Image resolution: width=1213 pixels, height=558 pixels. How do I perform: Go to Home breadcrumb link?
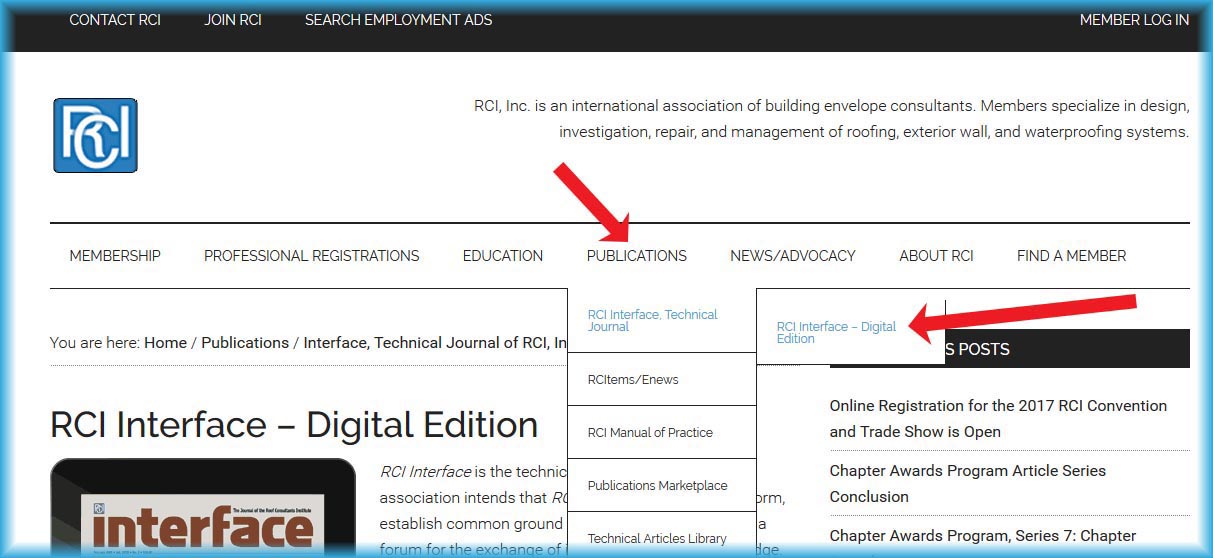pyautogui.click(x=165, y=343)
